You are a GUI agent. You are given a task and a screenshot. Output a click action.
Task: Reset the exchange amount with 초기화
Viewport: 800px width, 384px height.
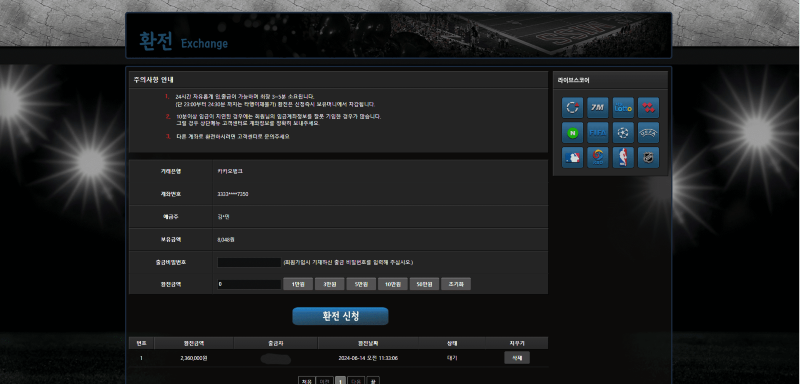point(456,284)
